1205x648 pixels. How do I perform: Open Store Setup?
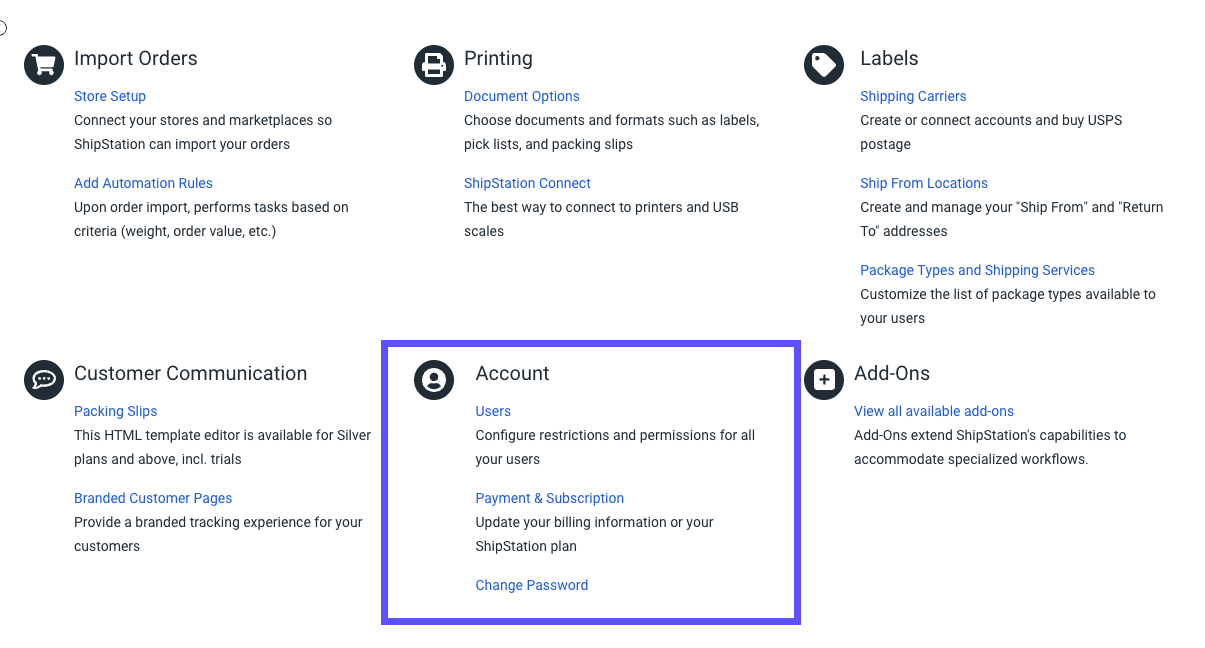[x=109, y=96]
